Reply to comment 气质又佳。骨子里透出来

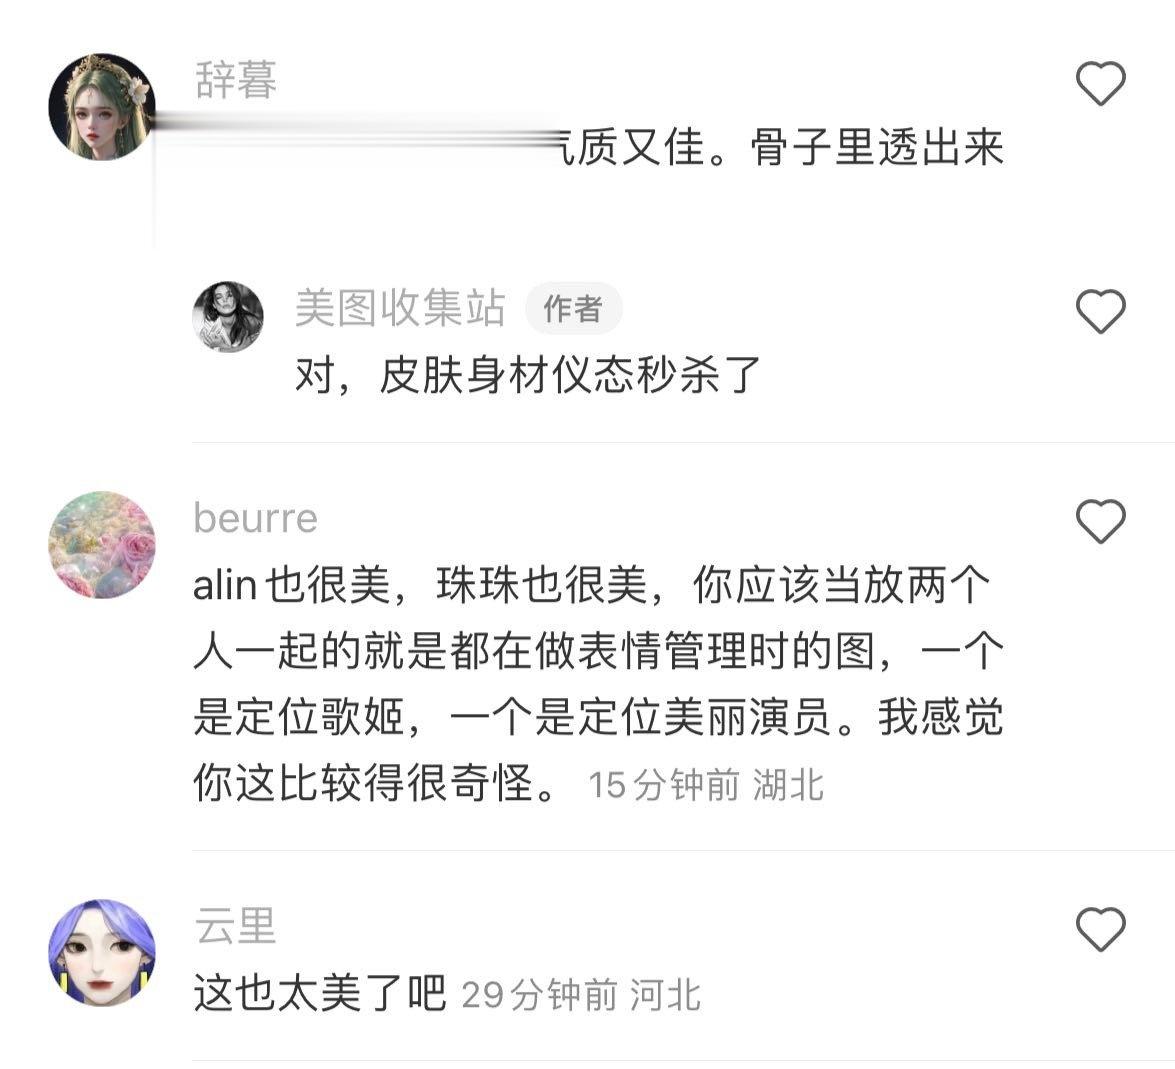tap(782, 147)
